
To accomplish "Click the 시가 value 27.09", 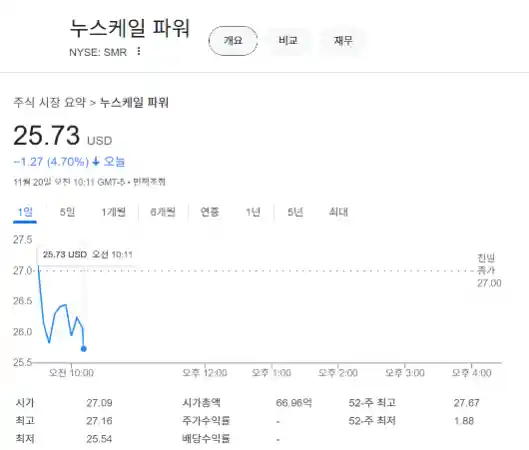I will pyautogui.click(x=99, y=403).
